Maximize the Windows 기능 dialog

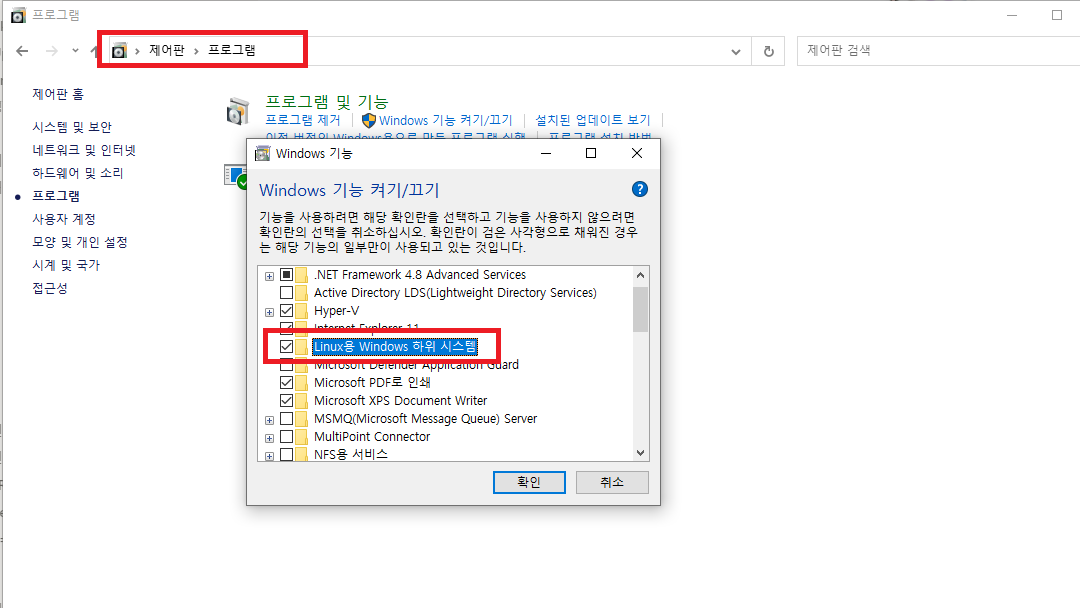pos(591,153)
